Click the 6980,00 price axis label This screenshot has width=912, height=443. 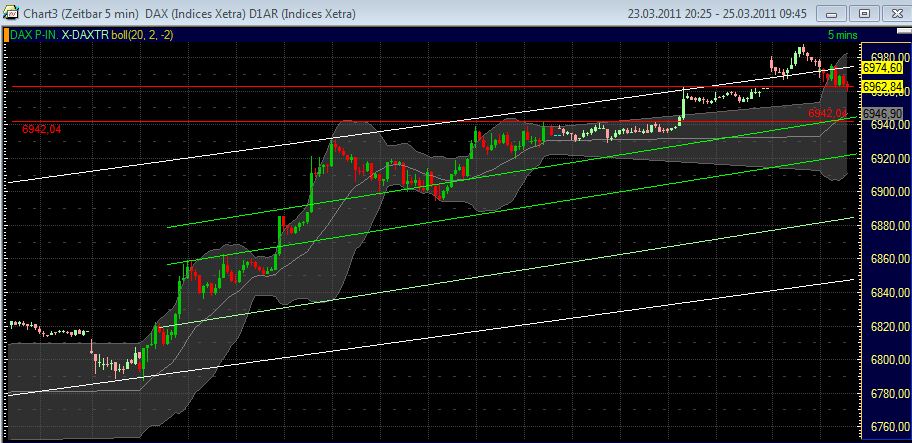(x=890, y=57)
